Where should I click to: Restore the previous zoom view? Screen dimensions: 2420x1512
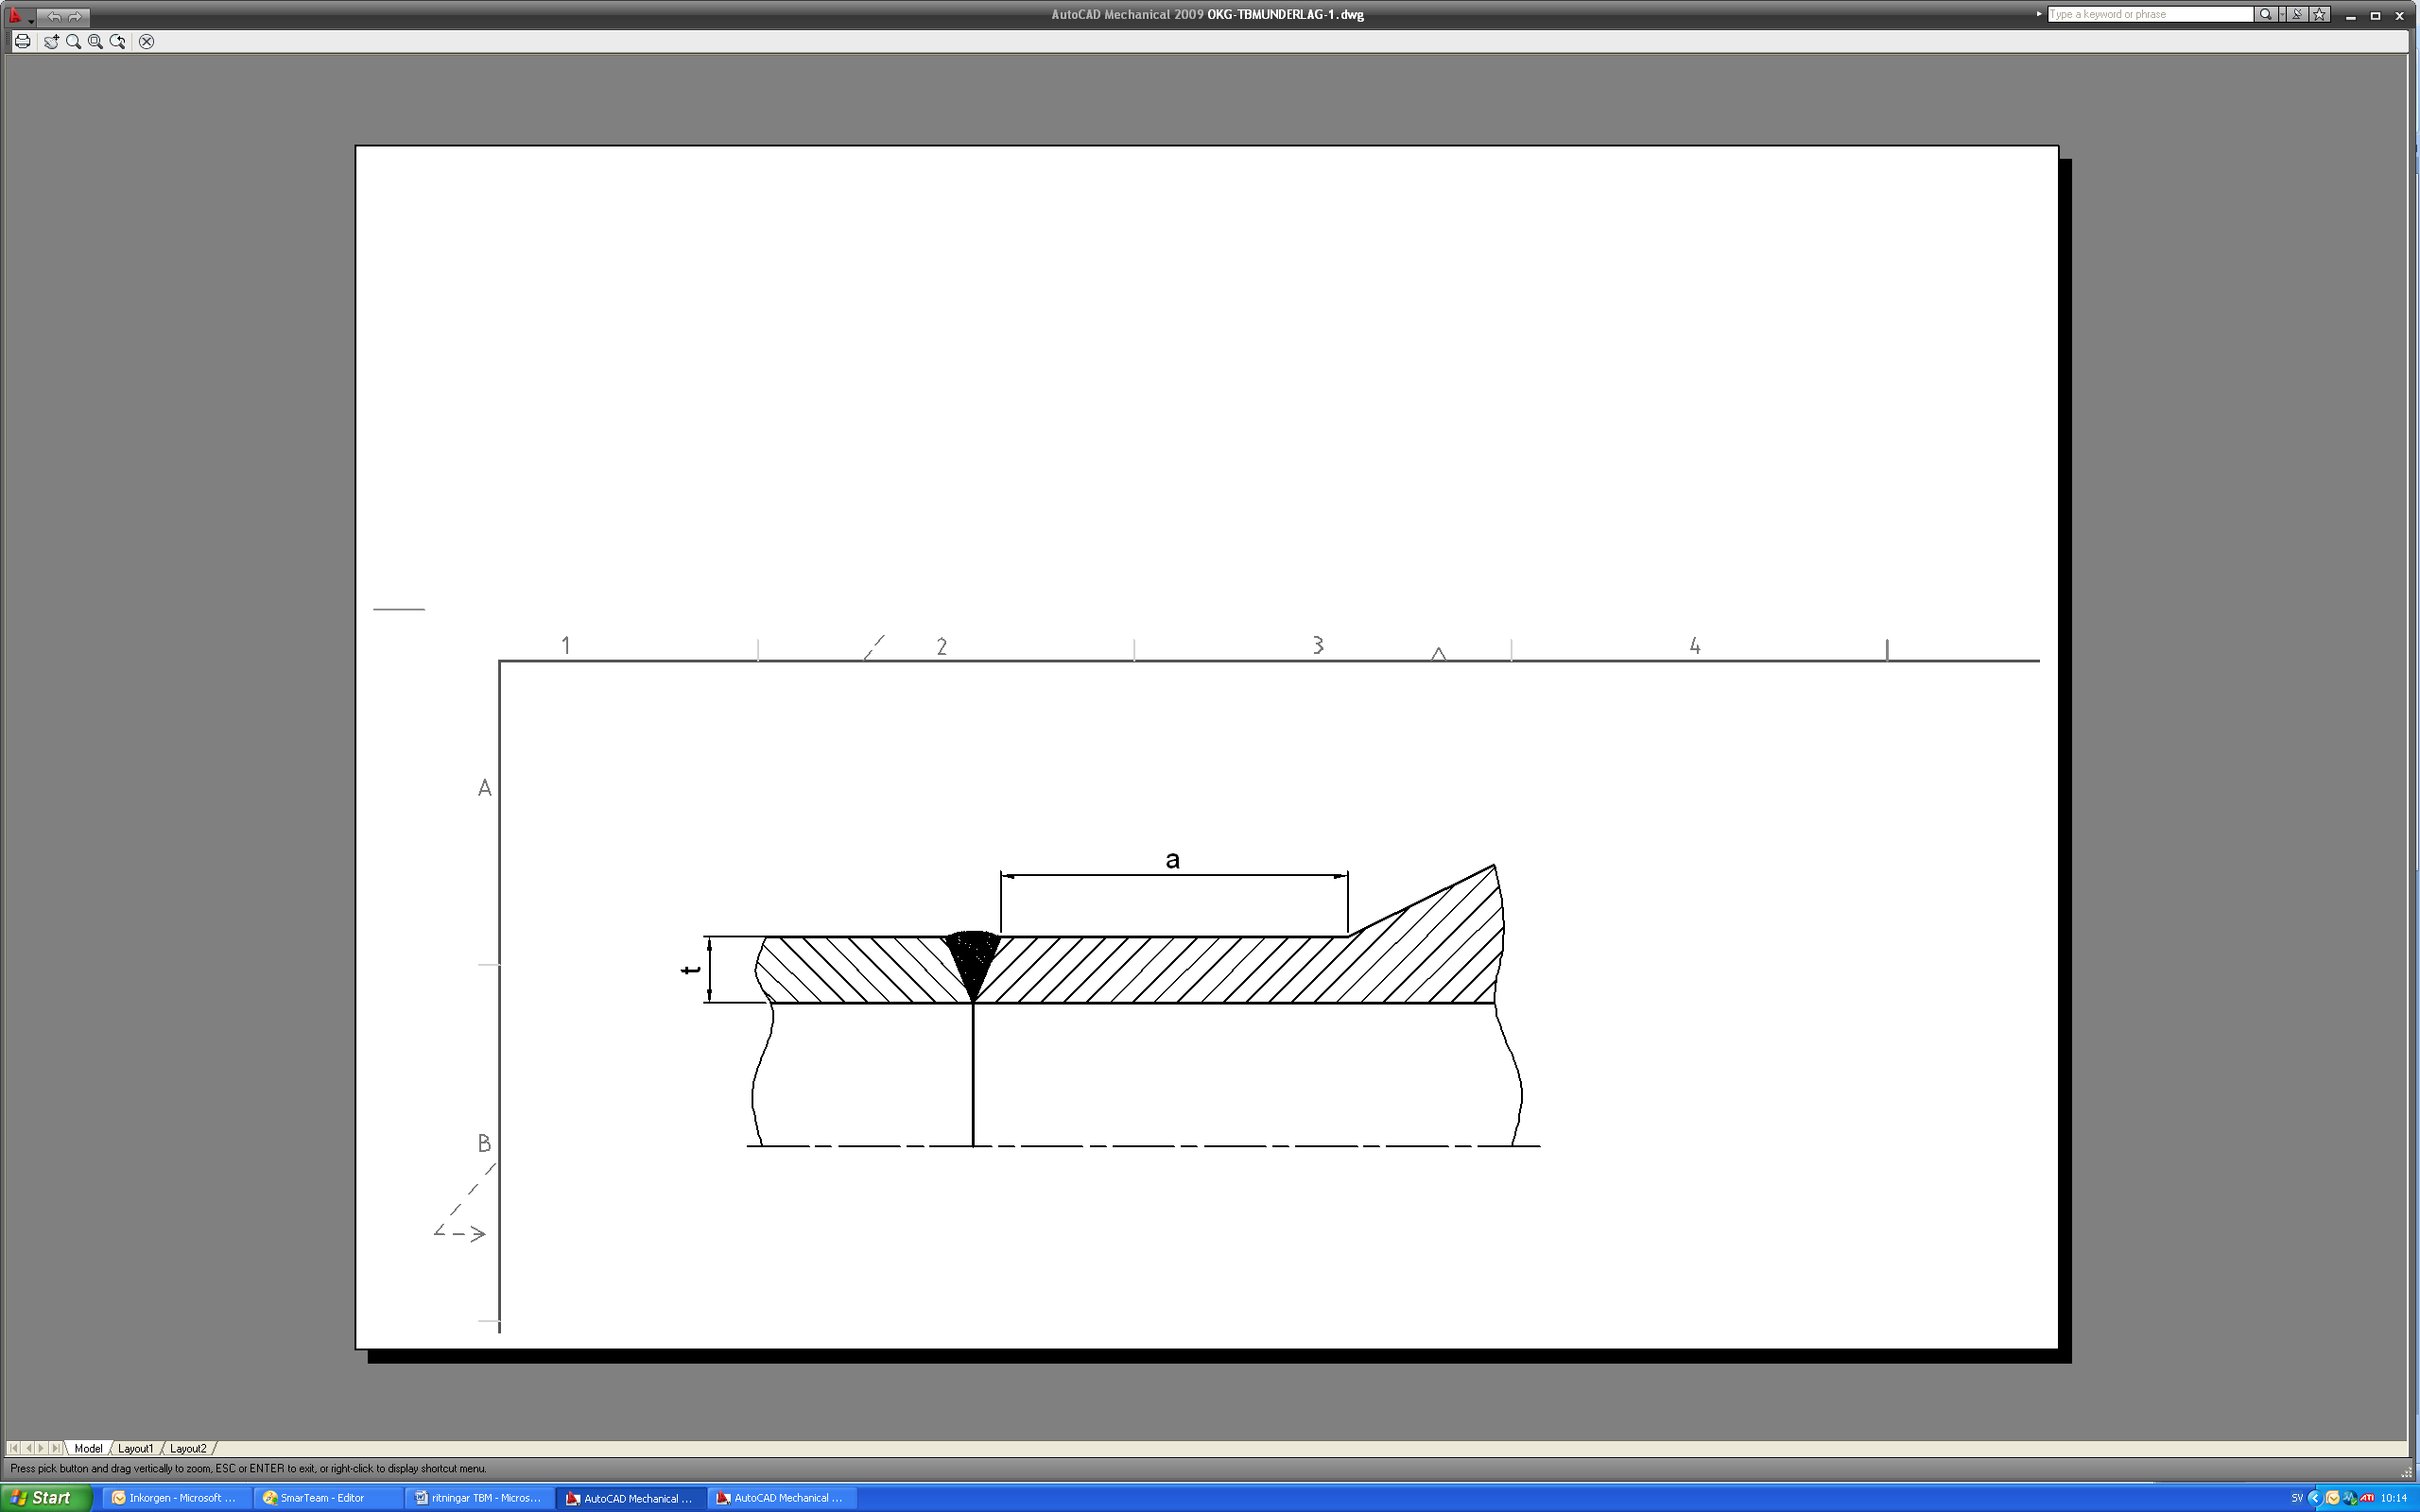click(x=118, y=41)
